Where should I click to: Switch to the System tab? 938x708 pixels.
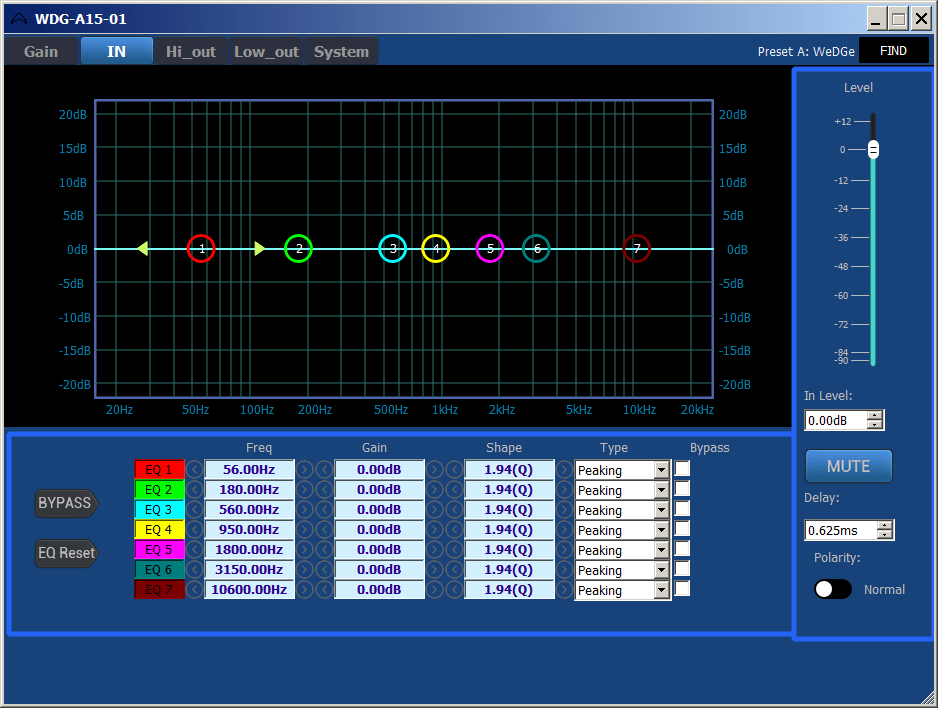(342, 51)
